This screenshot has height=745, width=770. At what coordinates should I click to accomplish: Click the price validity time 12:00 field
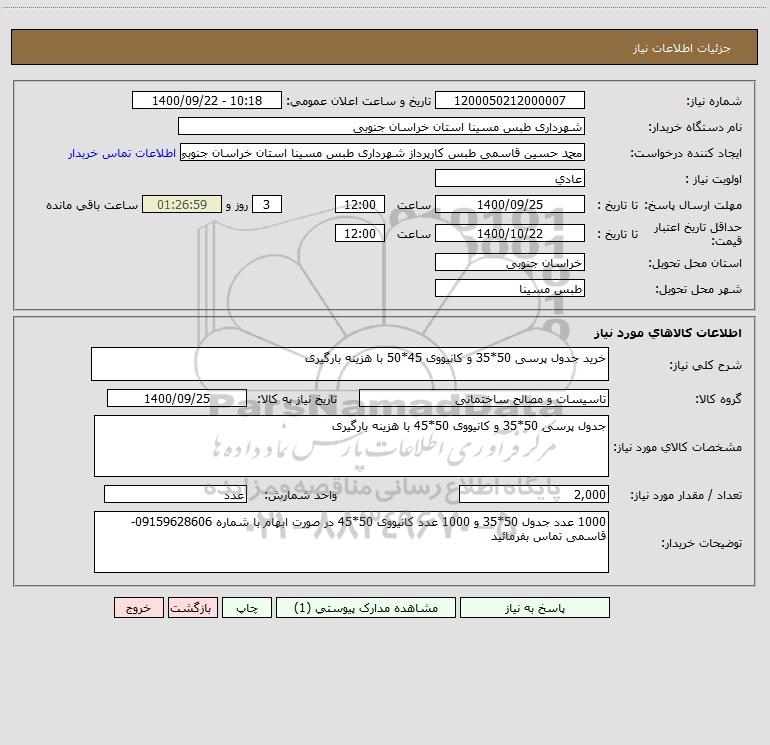360,233
